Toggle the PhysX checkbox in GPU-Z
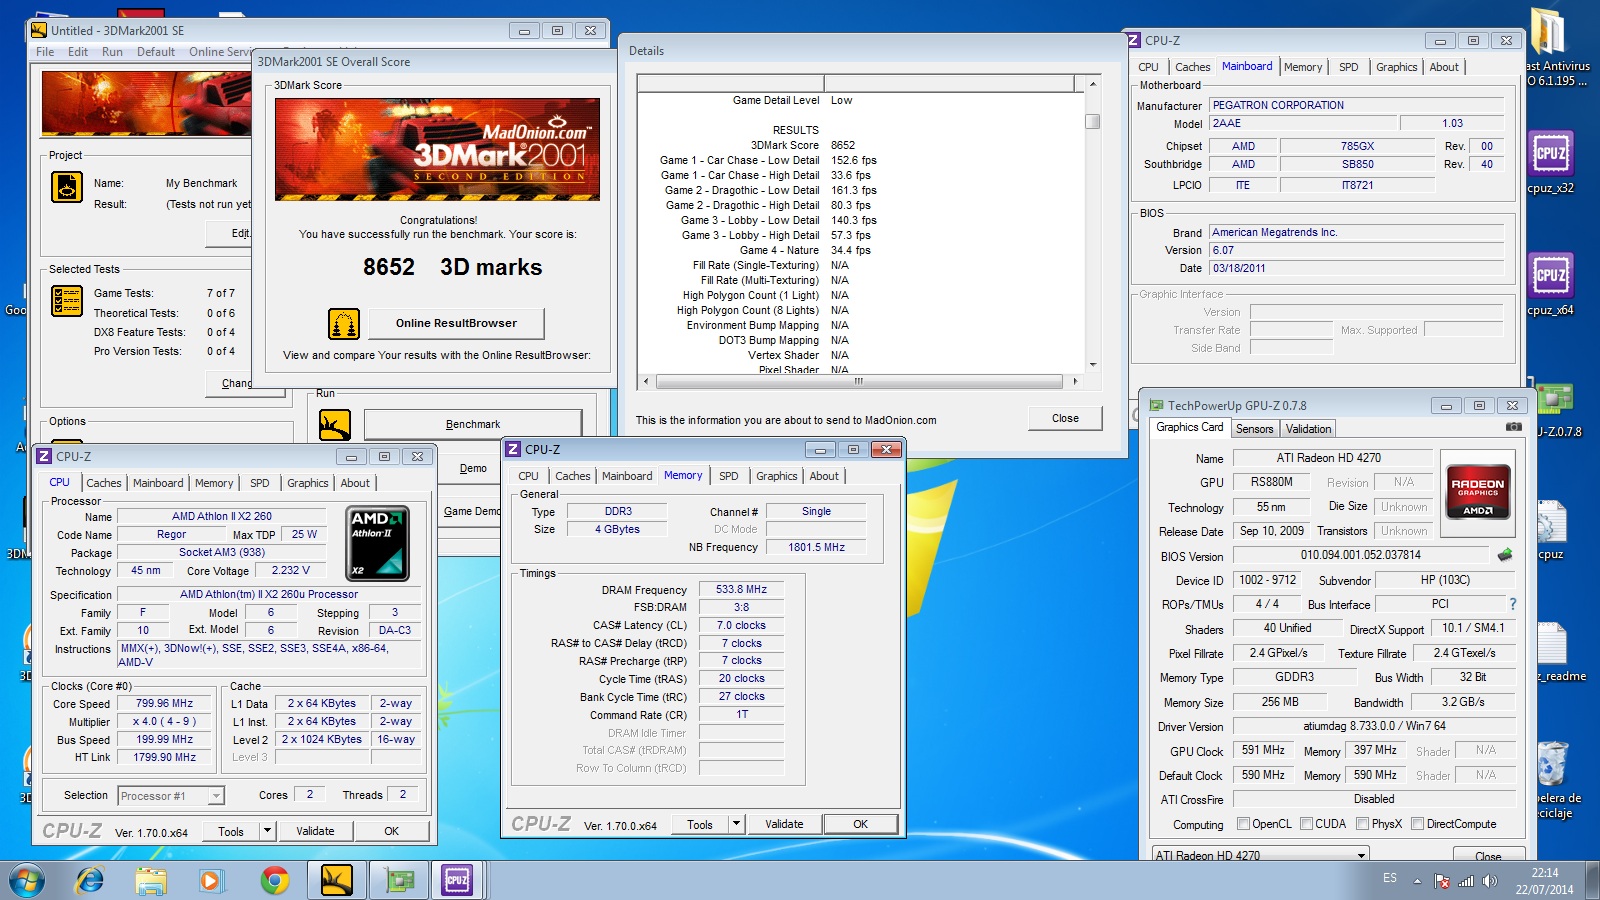Image resolution: width=1600 pixels, height=900 pixels. (1362, 824)
